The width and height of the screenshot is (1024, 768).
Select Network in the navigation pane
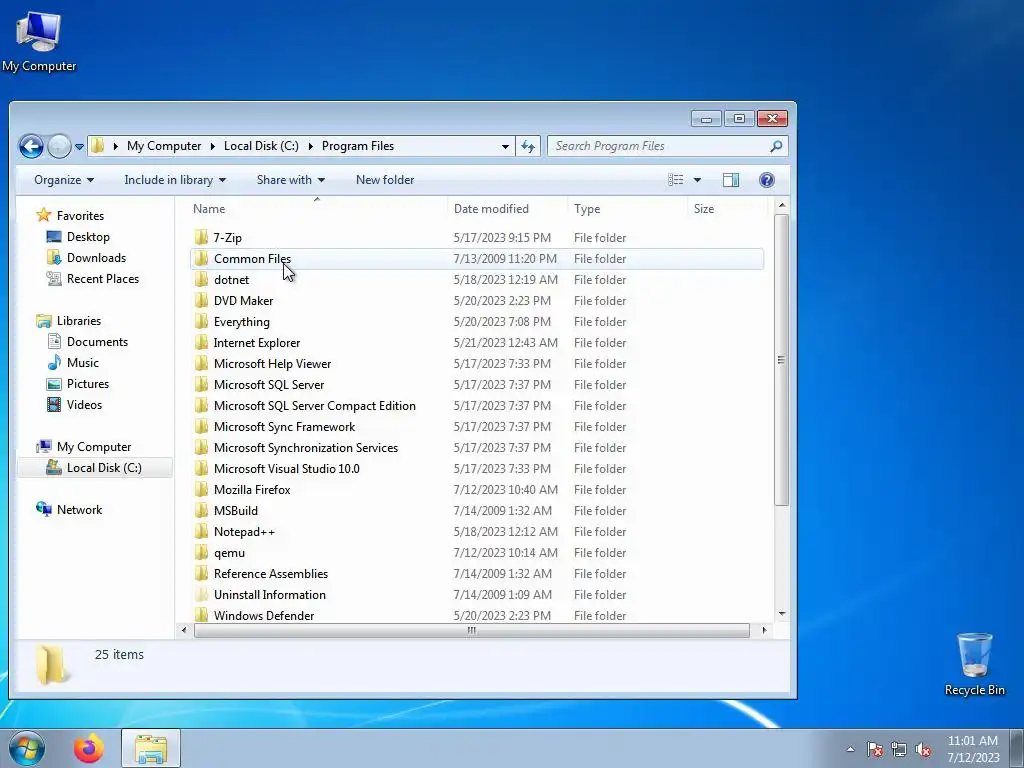coord(79,509)
